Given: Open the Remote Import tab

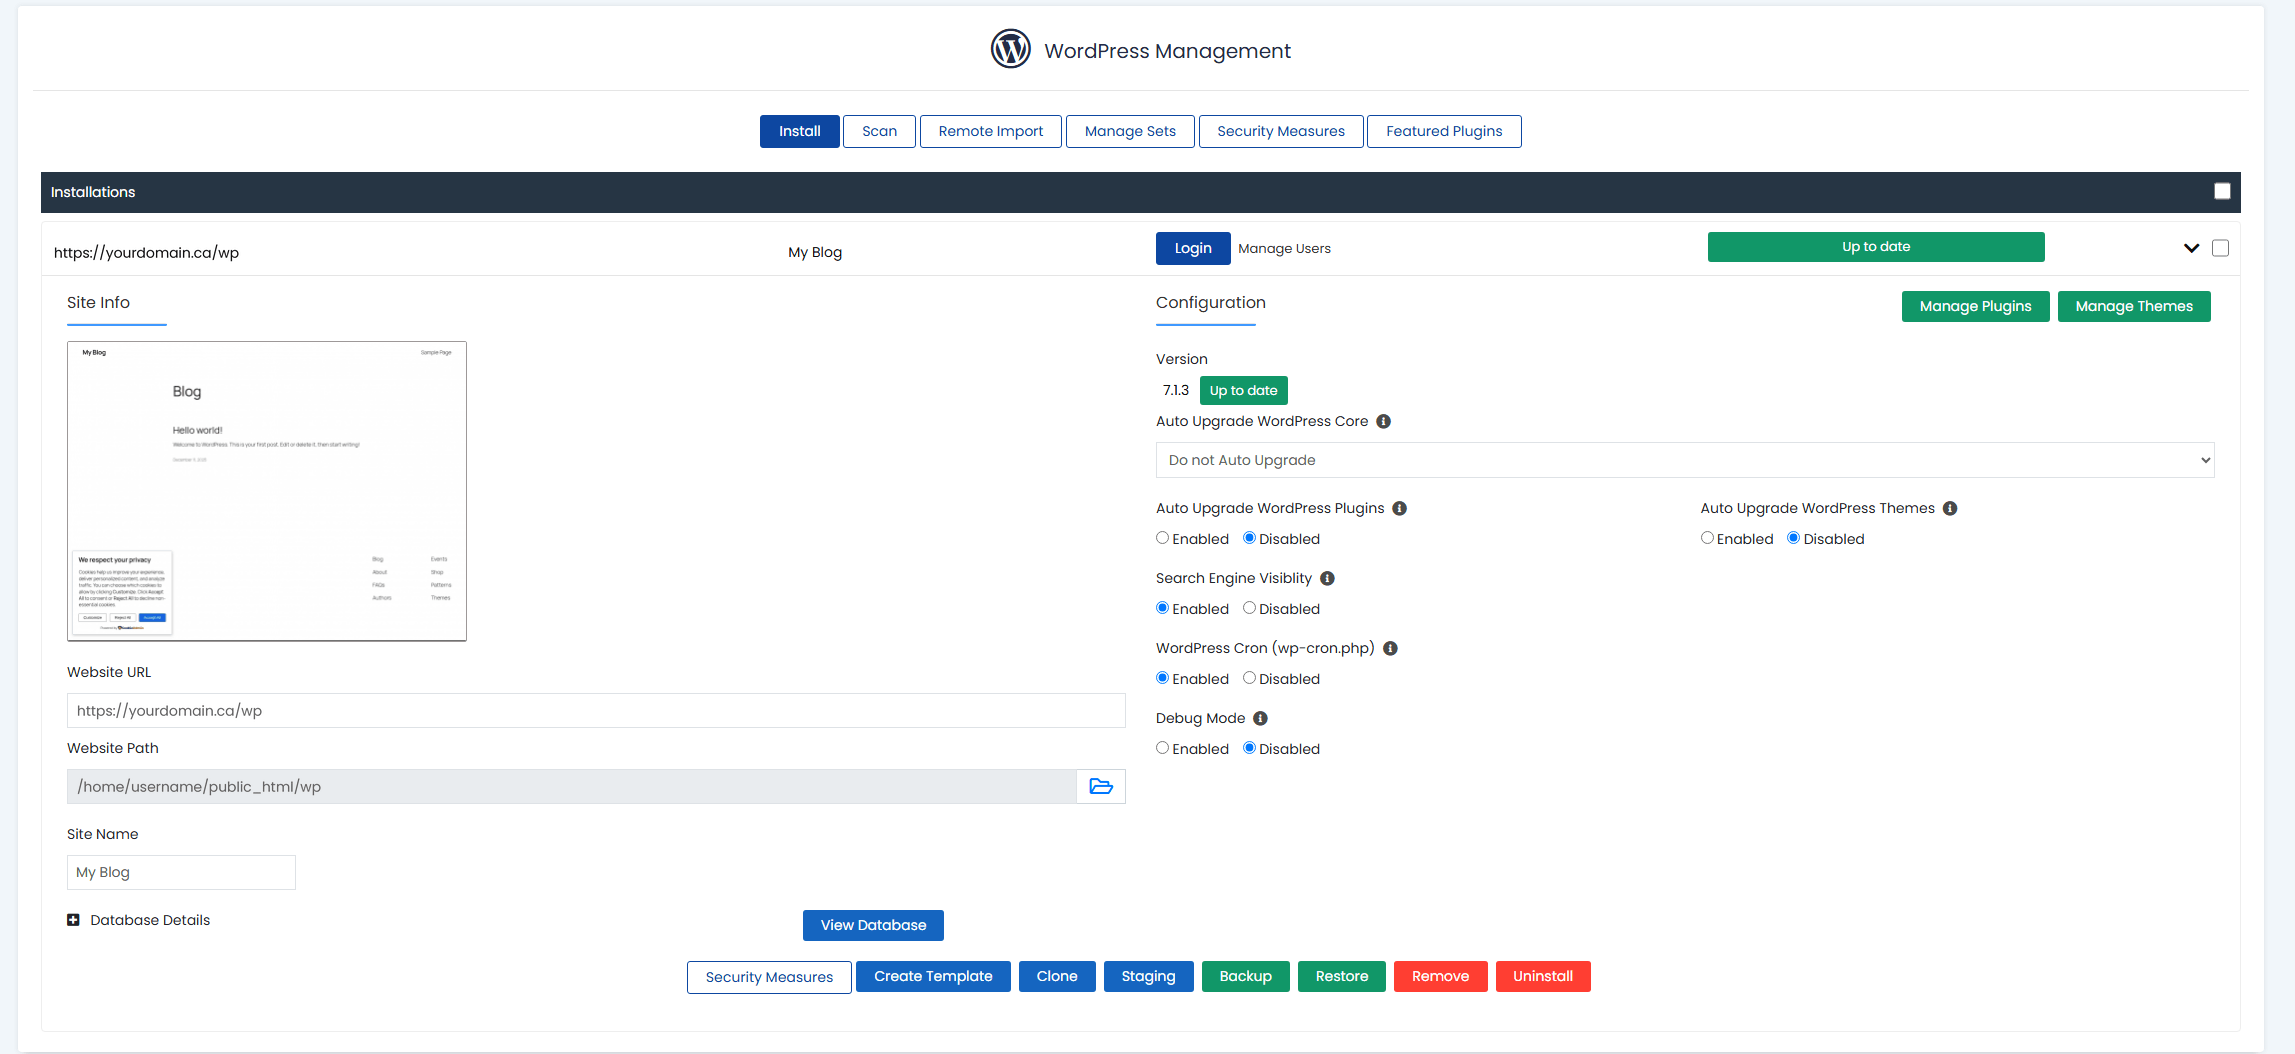Looking at the screenshot, I should pyautogui.click(x=990, y=131).
